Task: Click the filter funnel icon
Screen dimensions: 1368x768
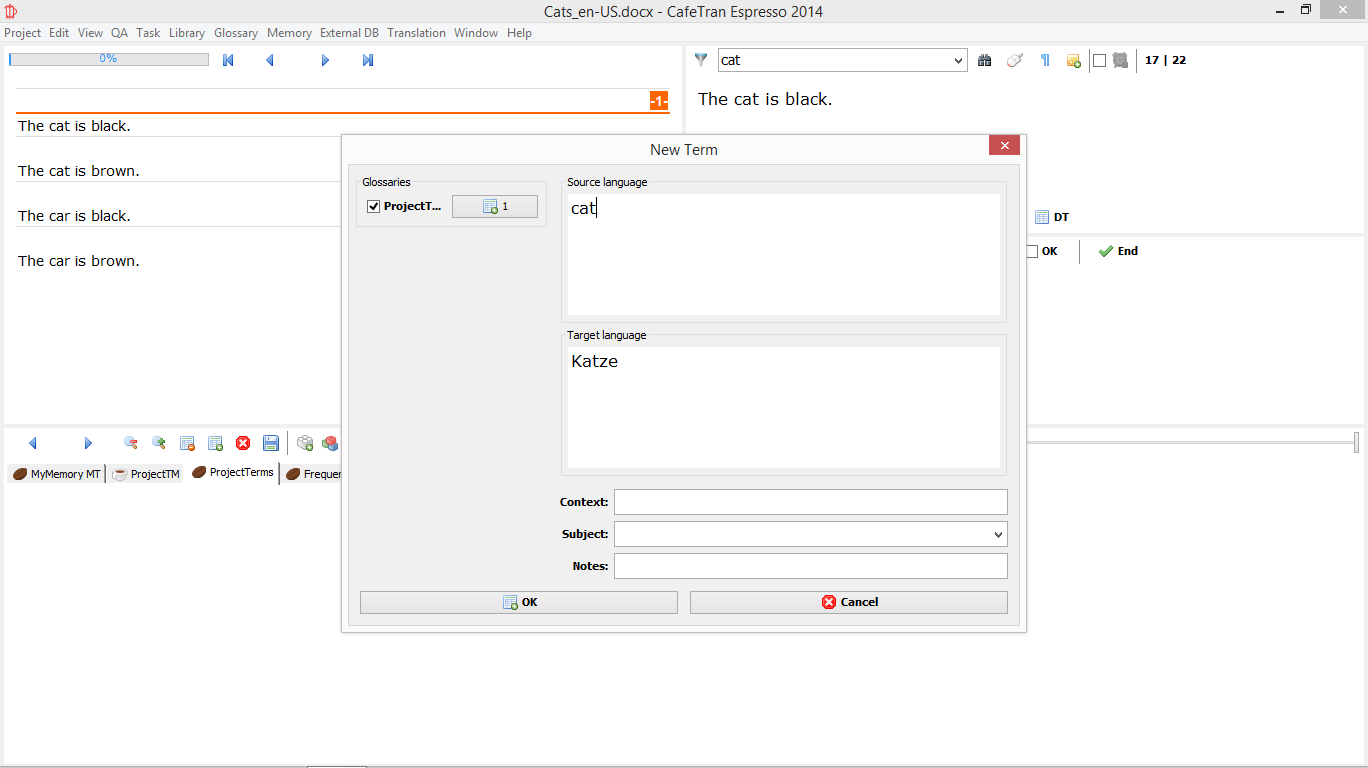Action: click(x=701, y=60)
